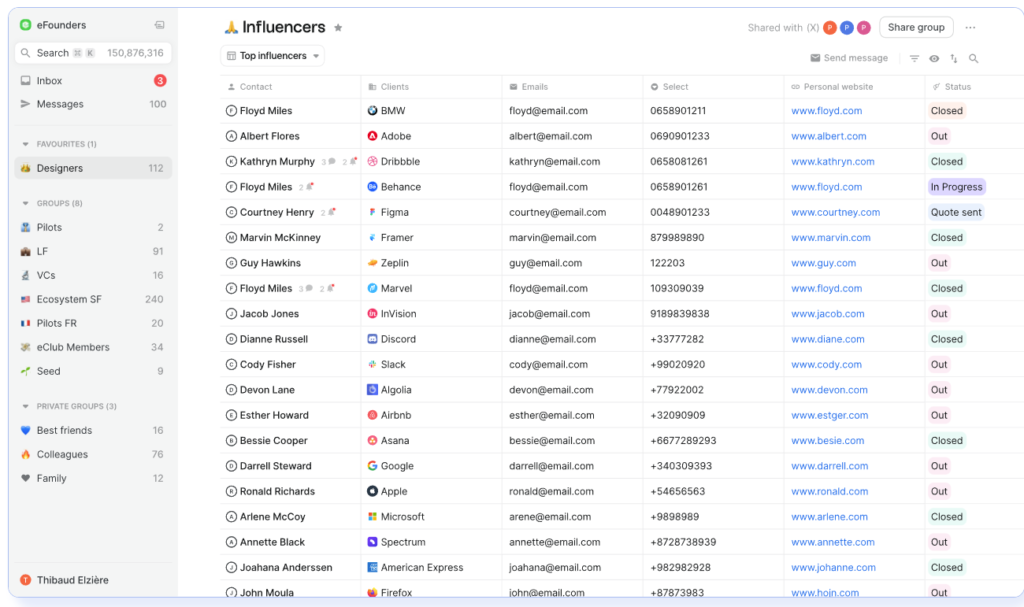Click the table search magnifier icon
The height and width of the screenshot is (607, 1024).
coord(974,58)
